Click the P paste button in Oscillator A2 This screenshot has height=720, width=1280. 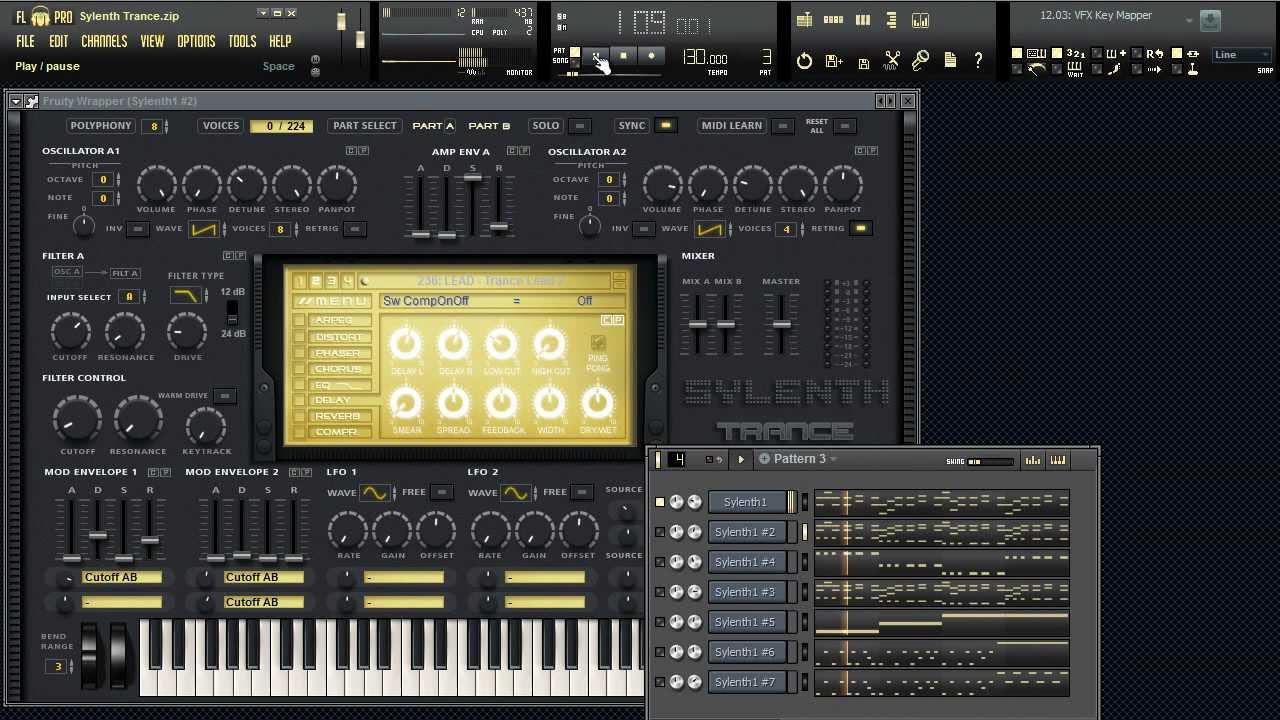873,150
